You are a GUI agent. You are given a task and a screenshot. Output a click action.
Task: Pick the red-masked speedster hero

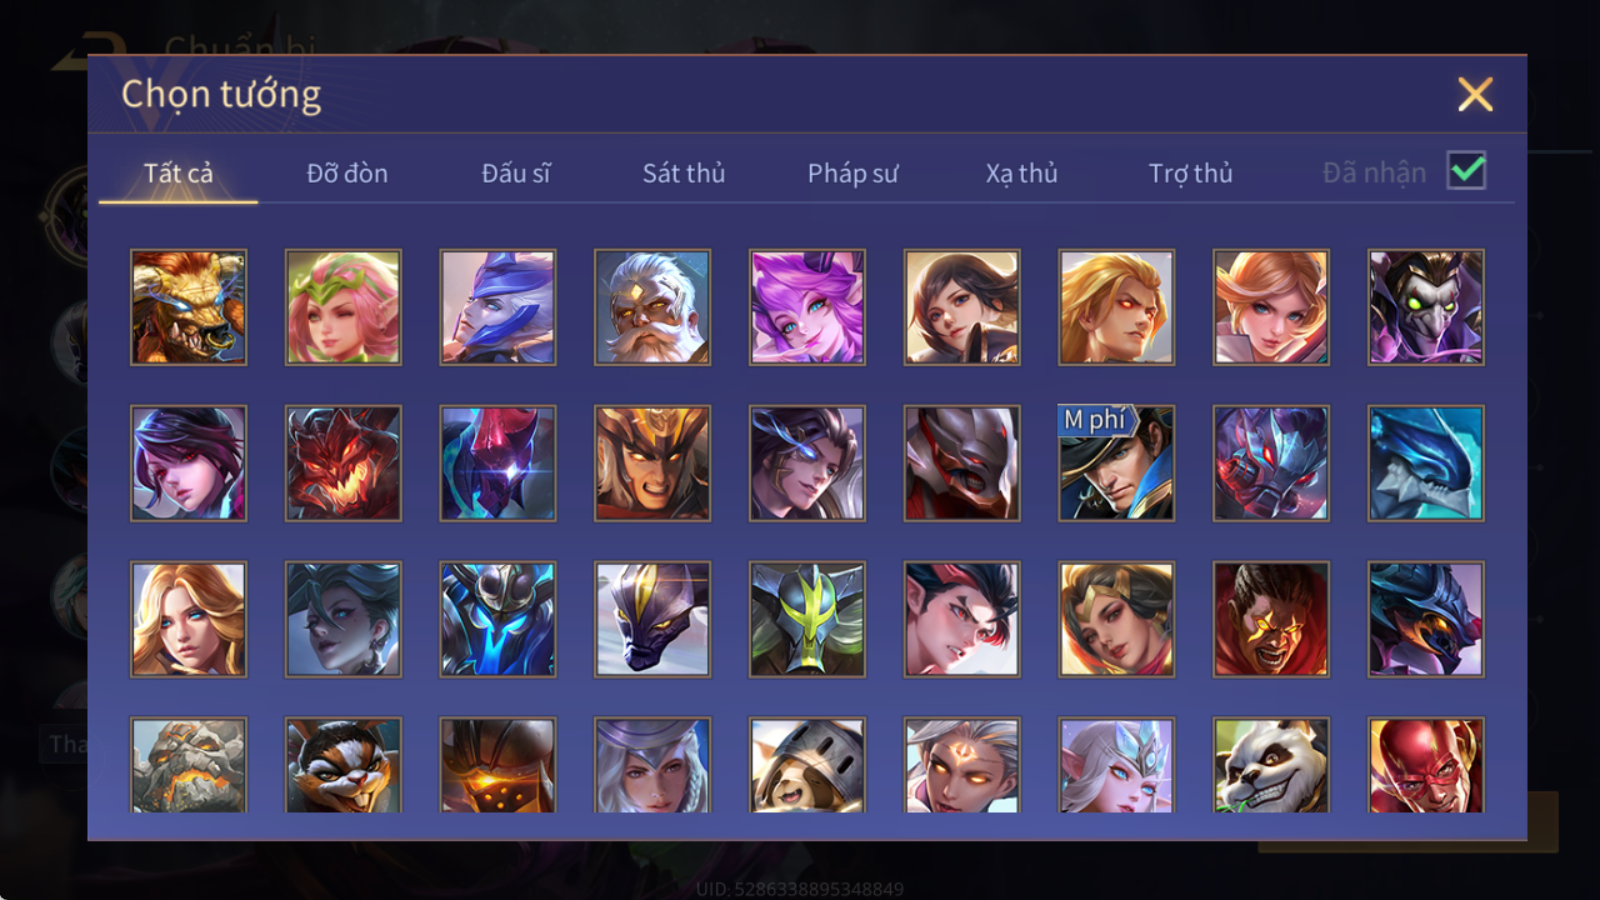1426,765
